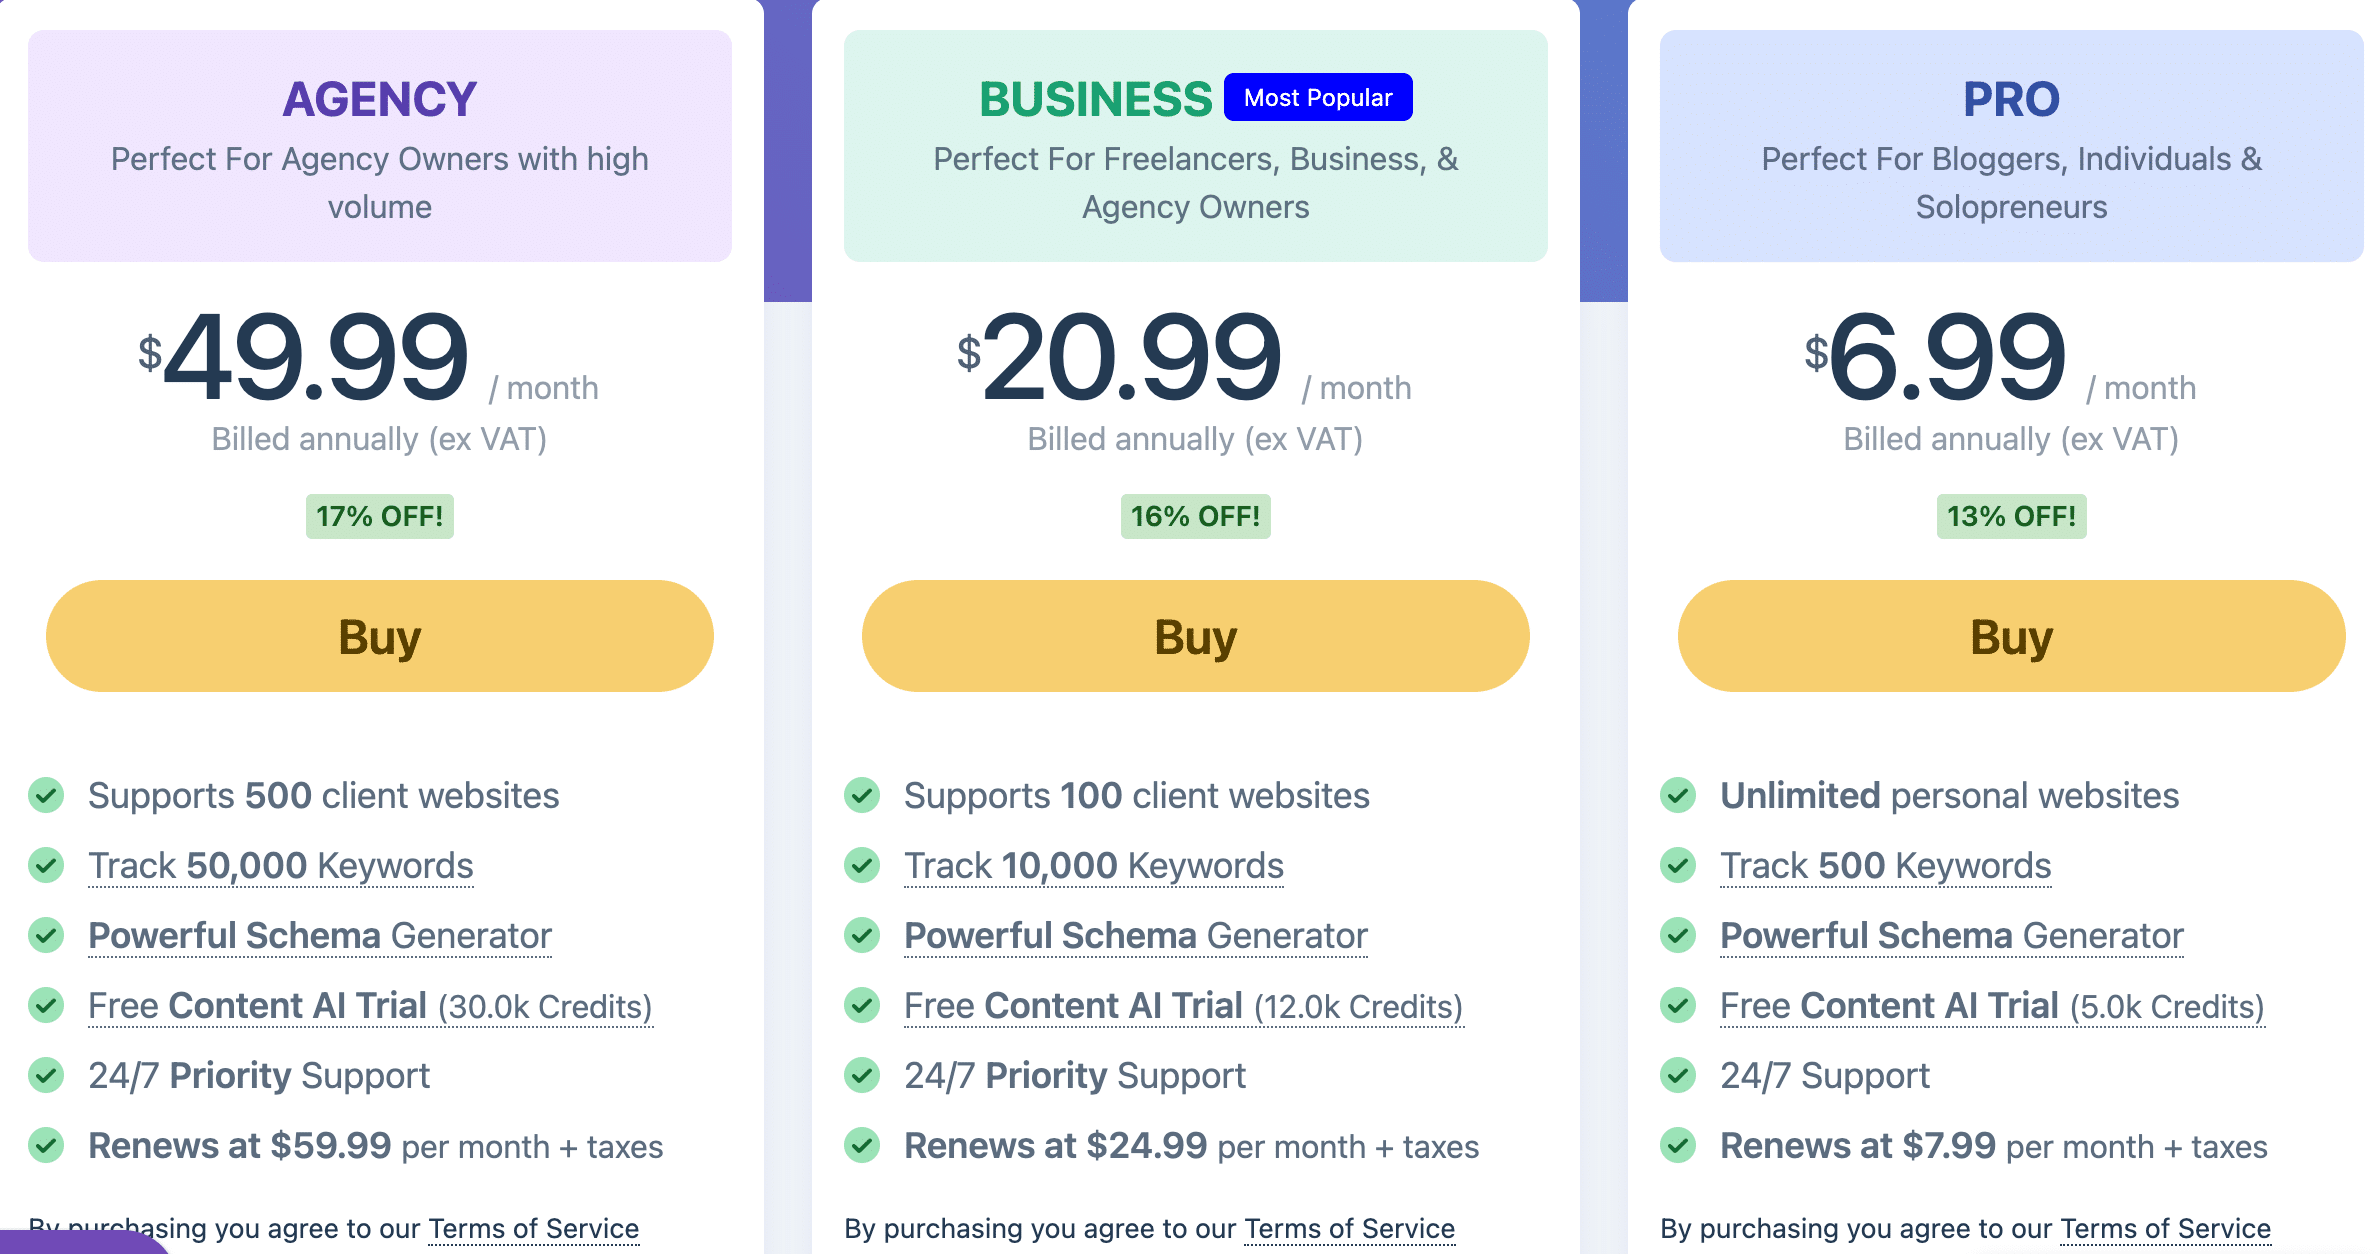Click the checkmark beside Track 50,000 Keywords
2378x1254 pixels.
tap(46, 866)
